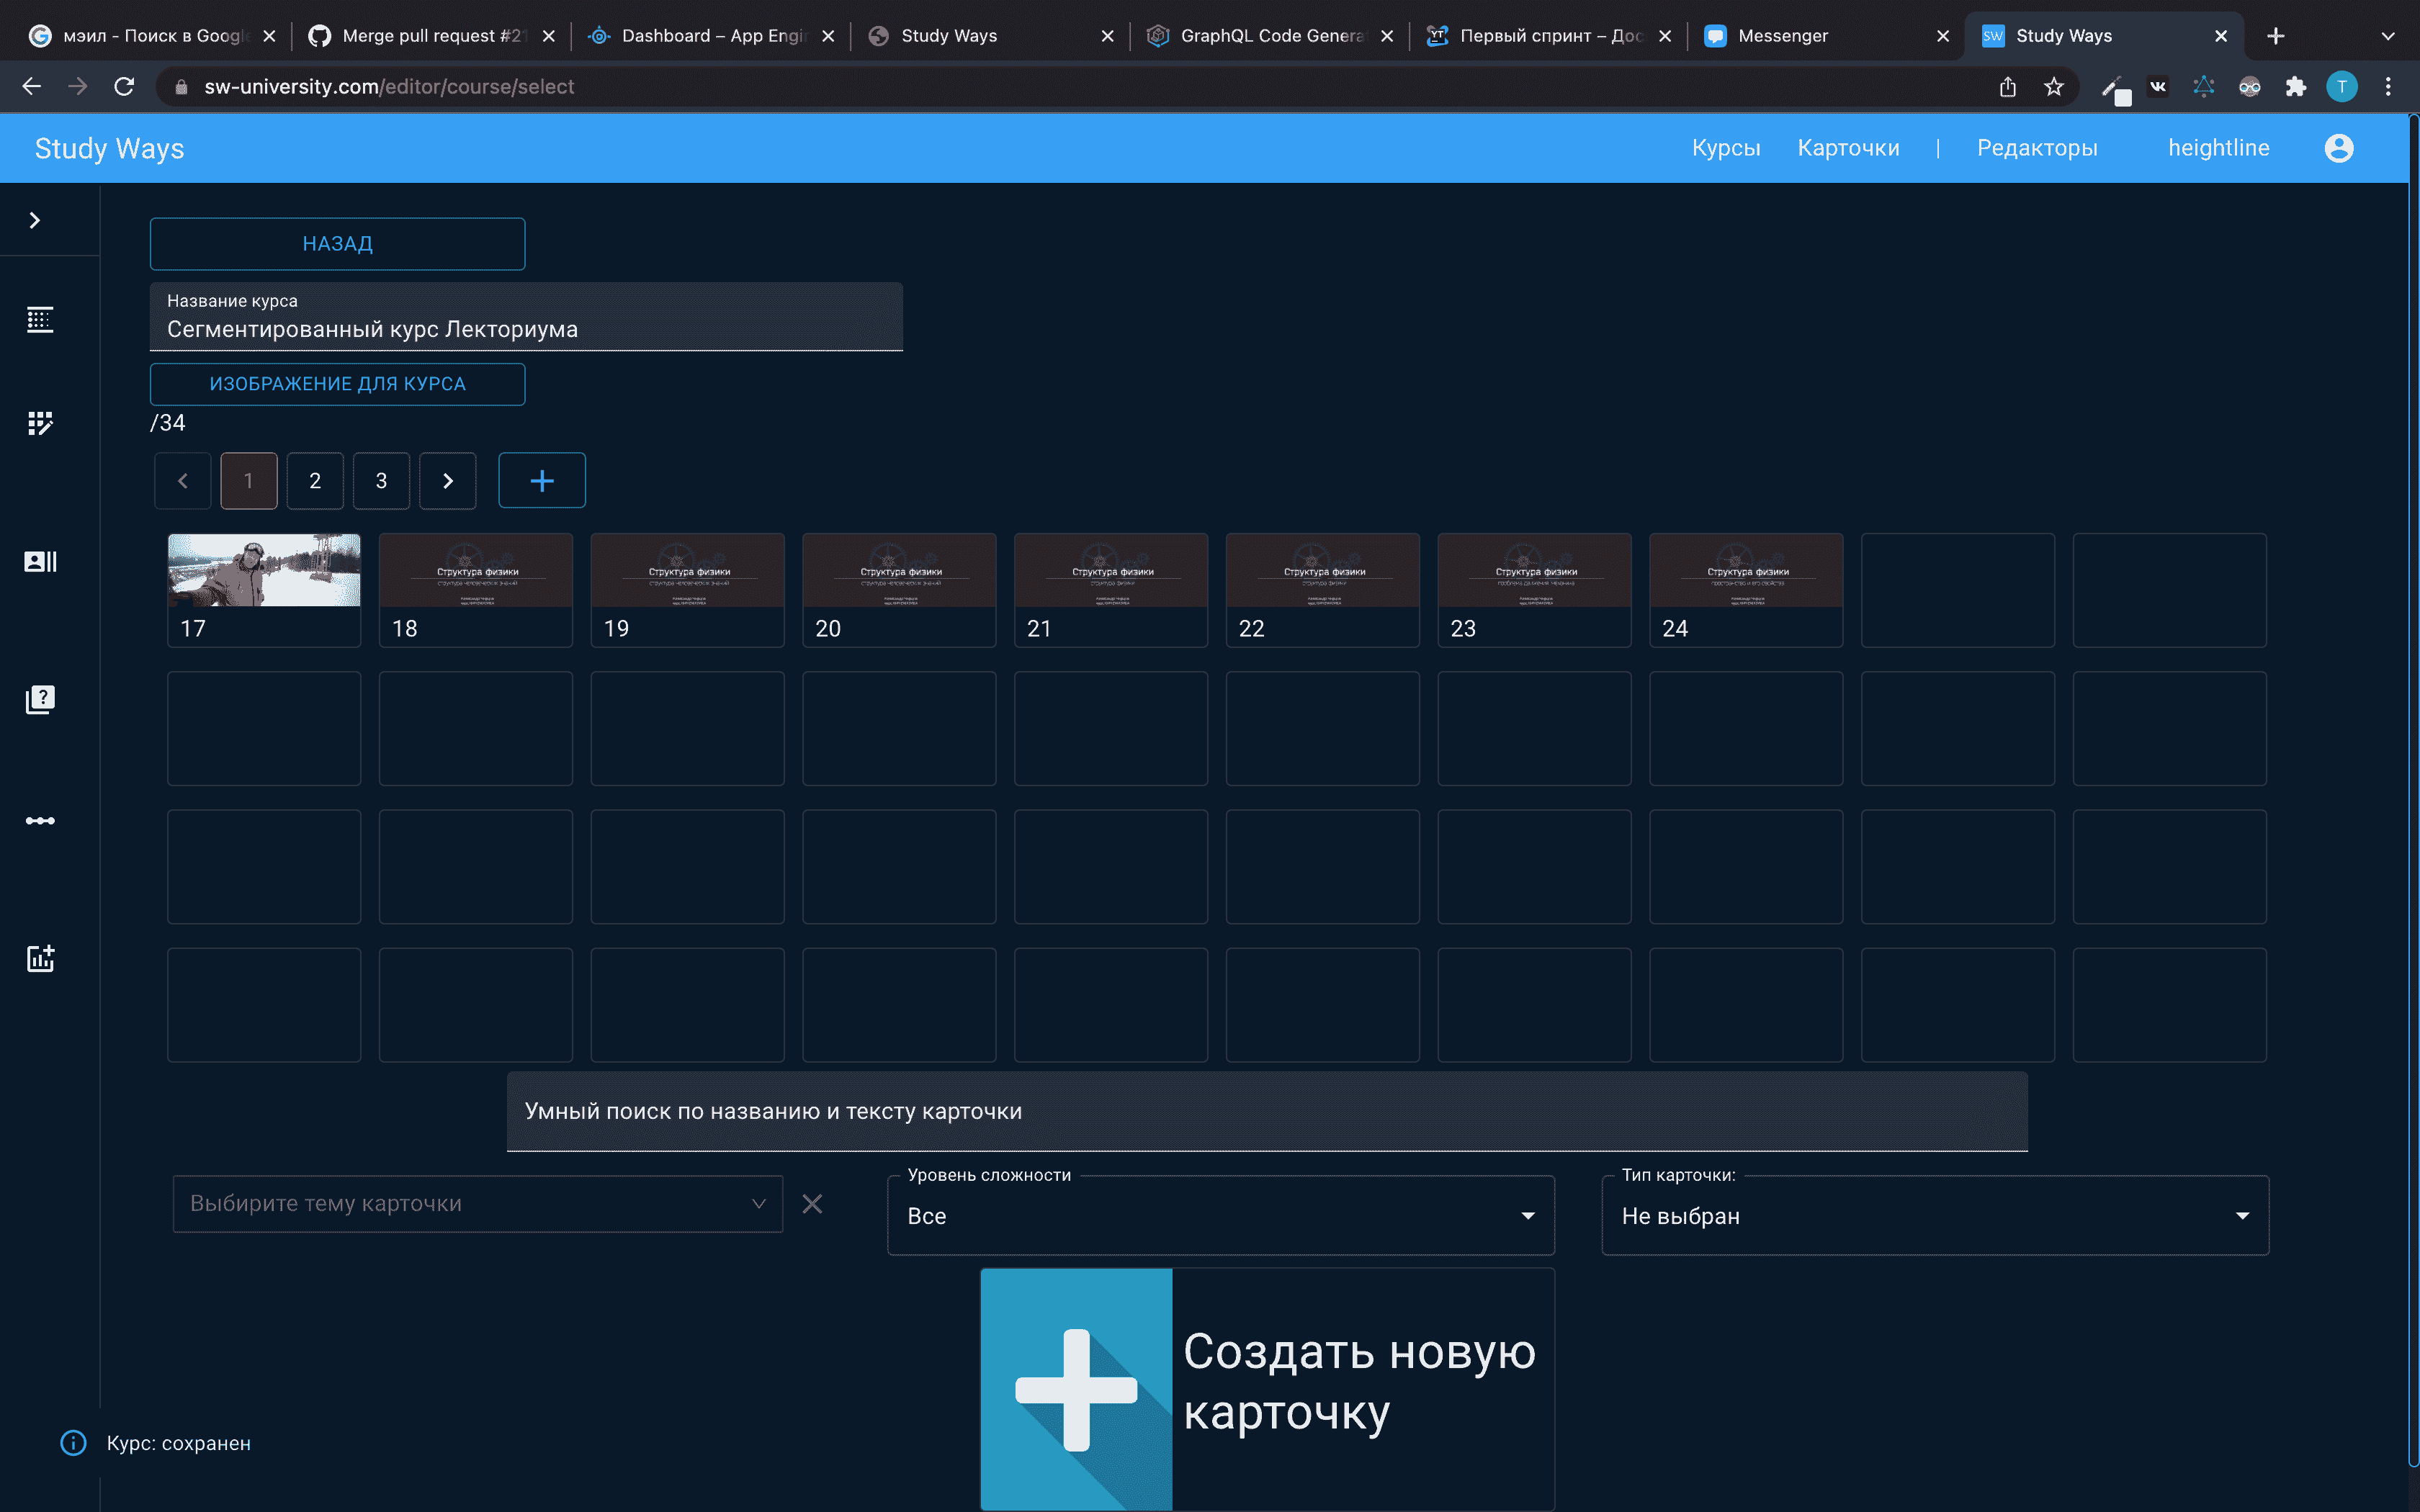Click the НАЗАД button

tap(337, 244)
